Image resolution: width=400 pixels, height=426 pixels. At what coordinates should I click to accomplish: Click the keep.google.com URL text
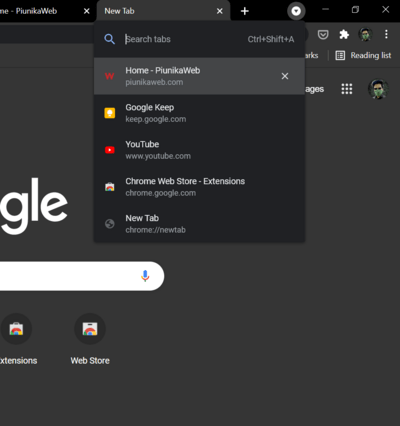point(156,119)
